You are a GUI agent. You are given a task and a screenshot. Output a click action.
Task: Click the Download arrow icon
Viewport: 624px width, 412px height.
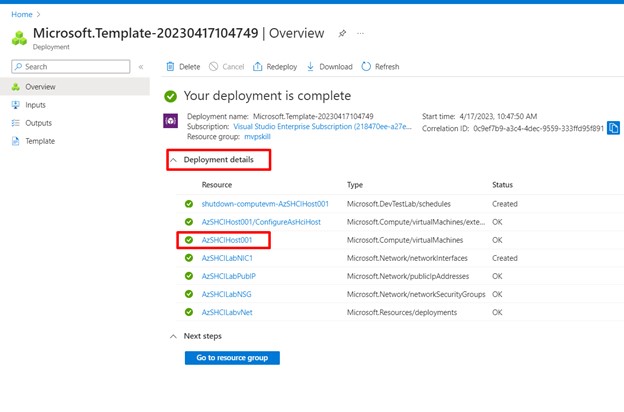(x=310, y=66)
